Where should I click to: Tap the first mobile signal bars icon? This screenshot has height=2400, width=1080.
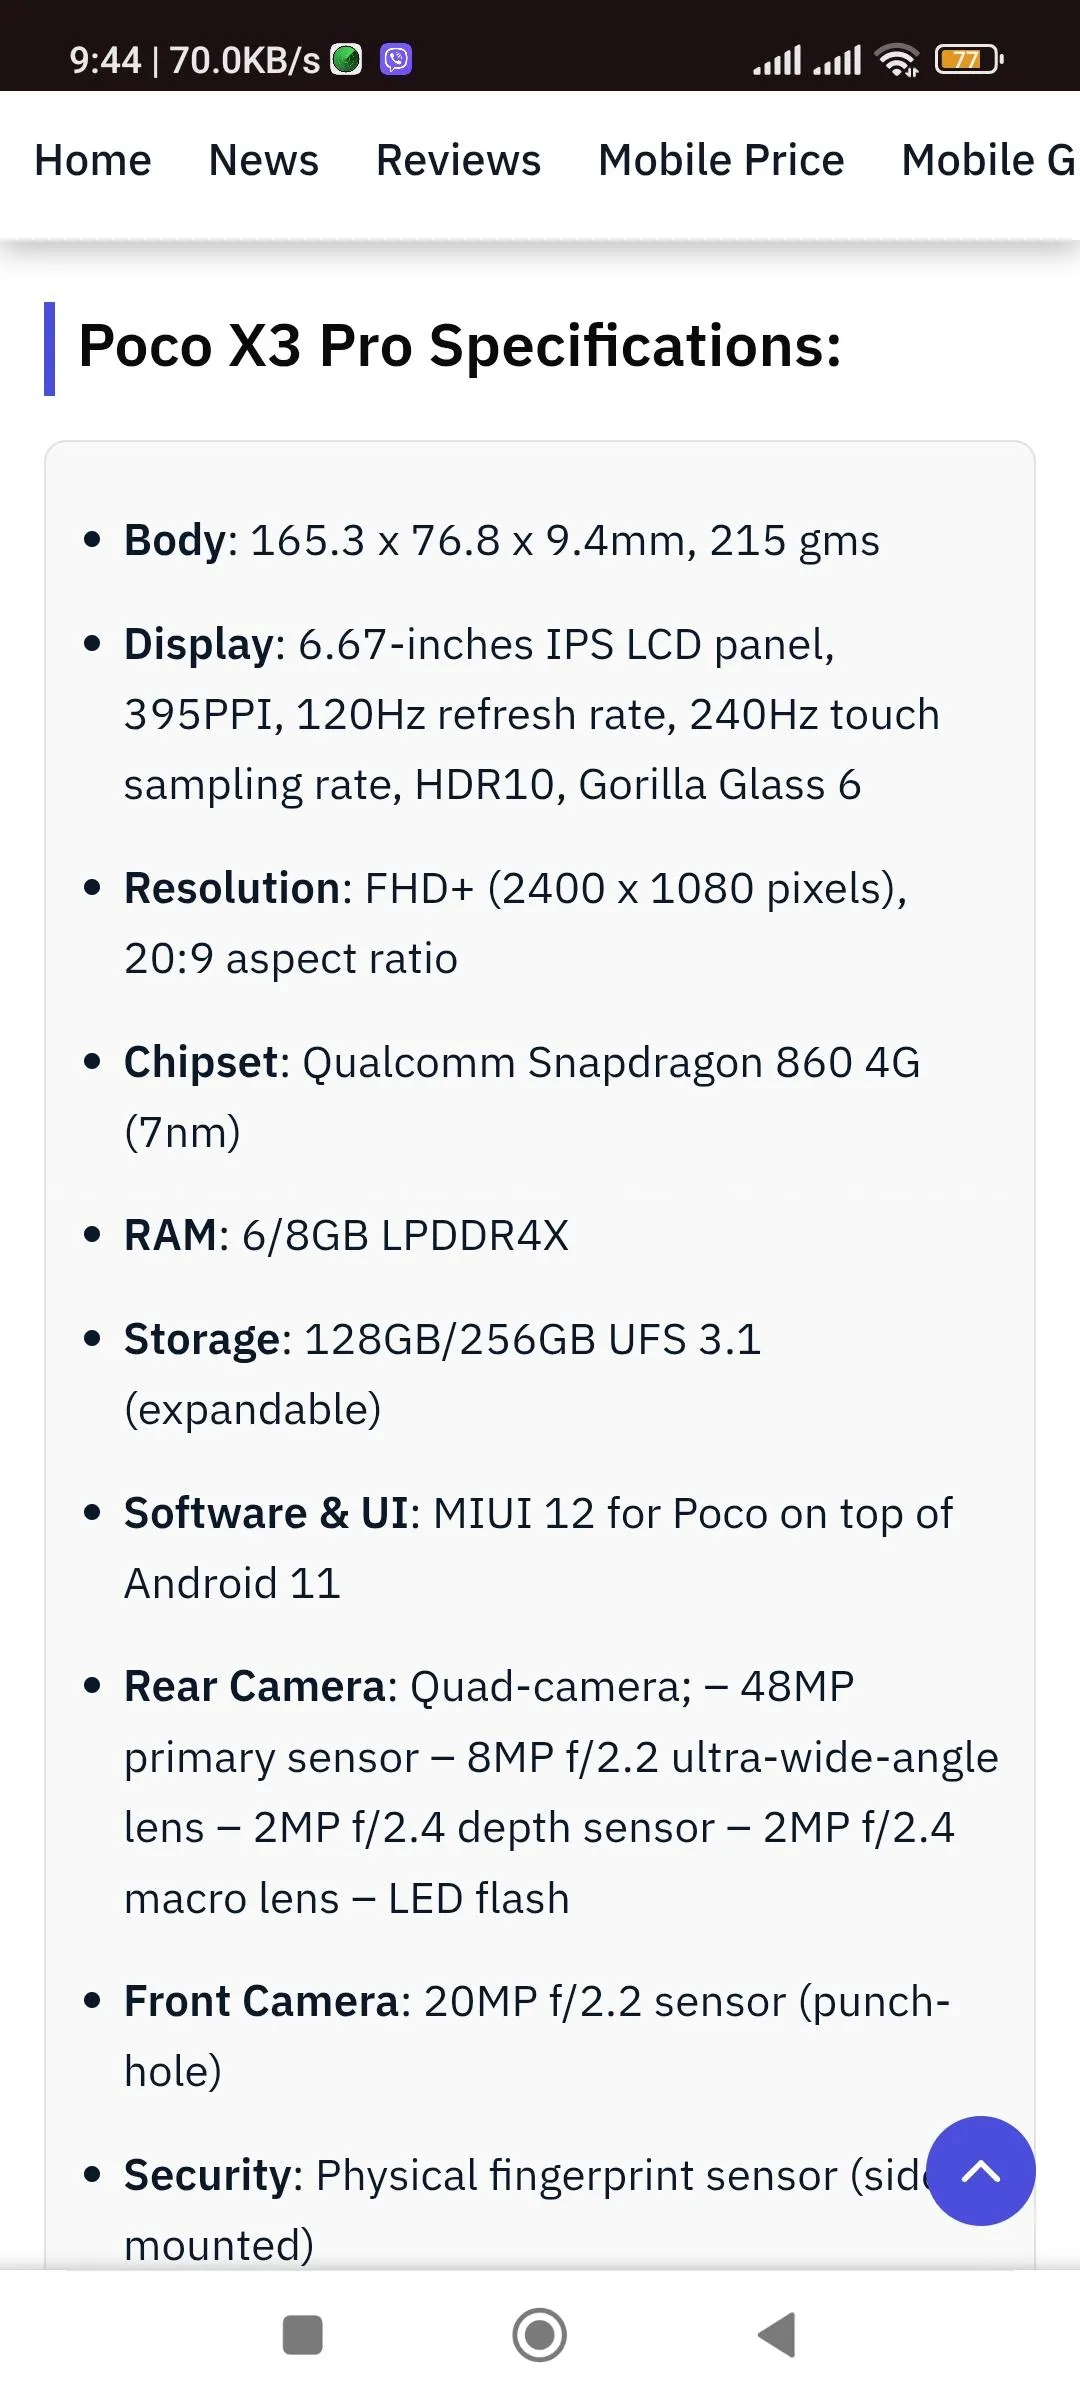[x=777, y=60]
